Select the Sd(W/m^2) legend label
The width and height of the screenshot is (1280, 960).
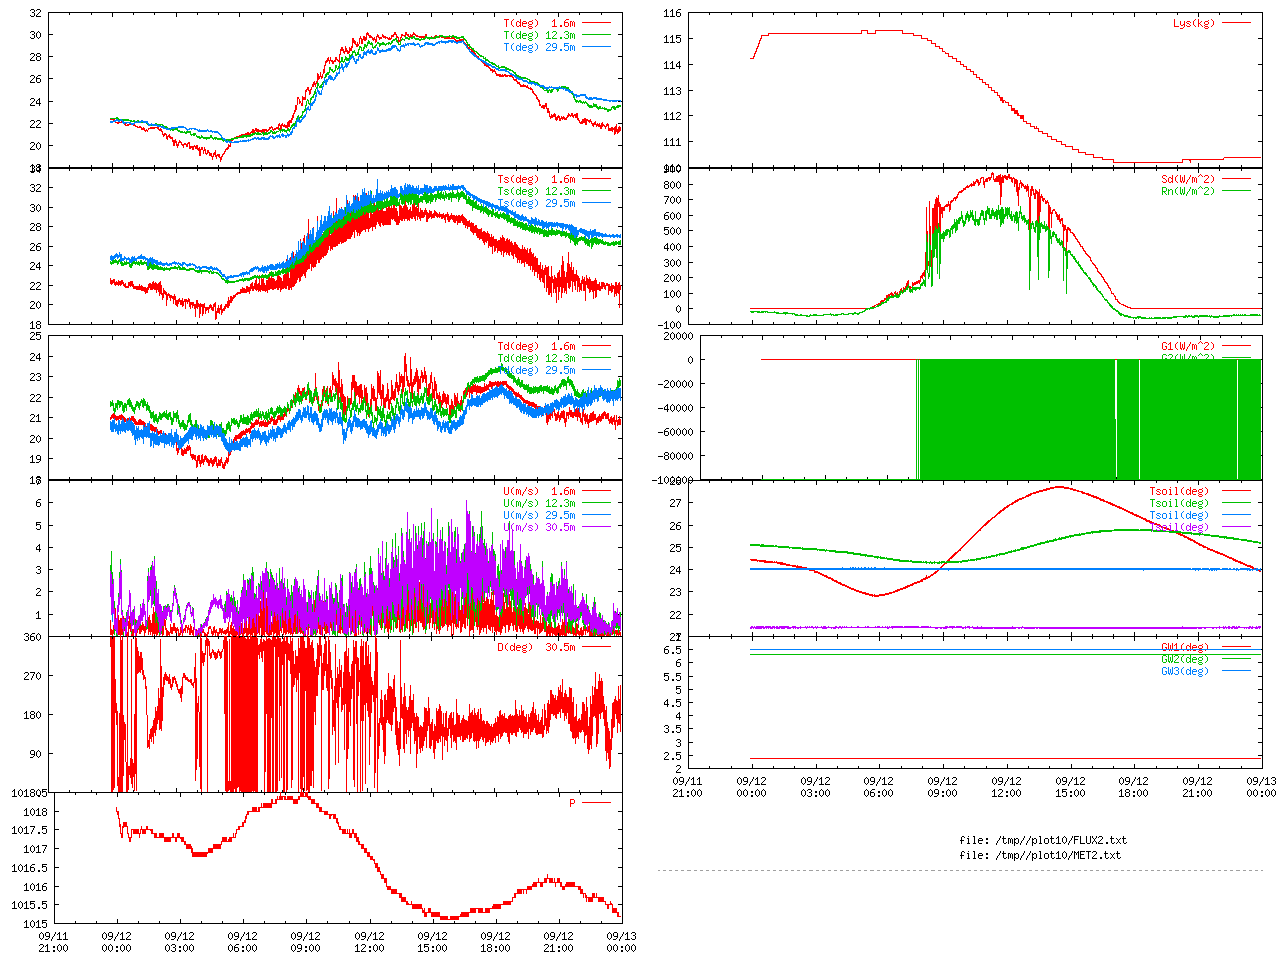tap(1187, 179)
